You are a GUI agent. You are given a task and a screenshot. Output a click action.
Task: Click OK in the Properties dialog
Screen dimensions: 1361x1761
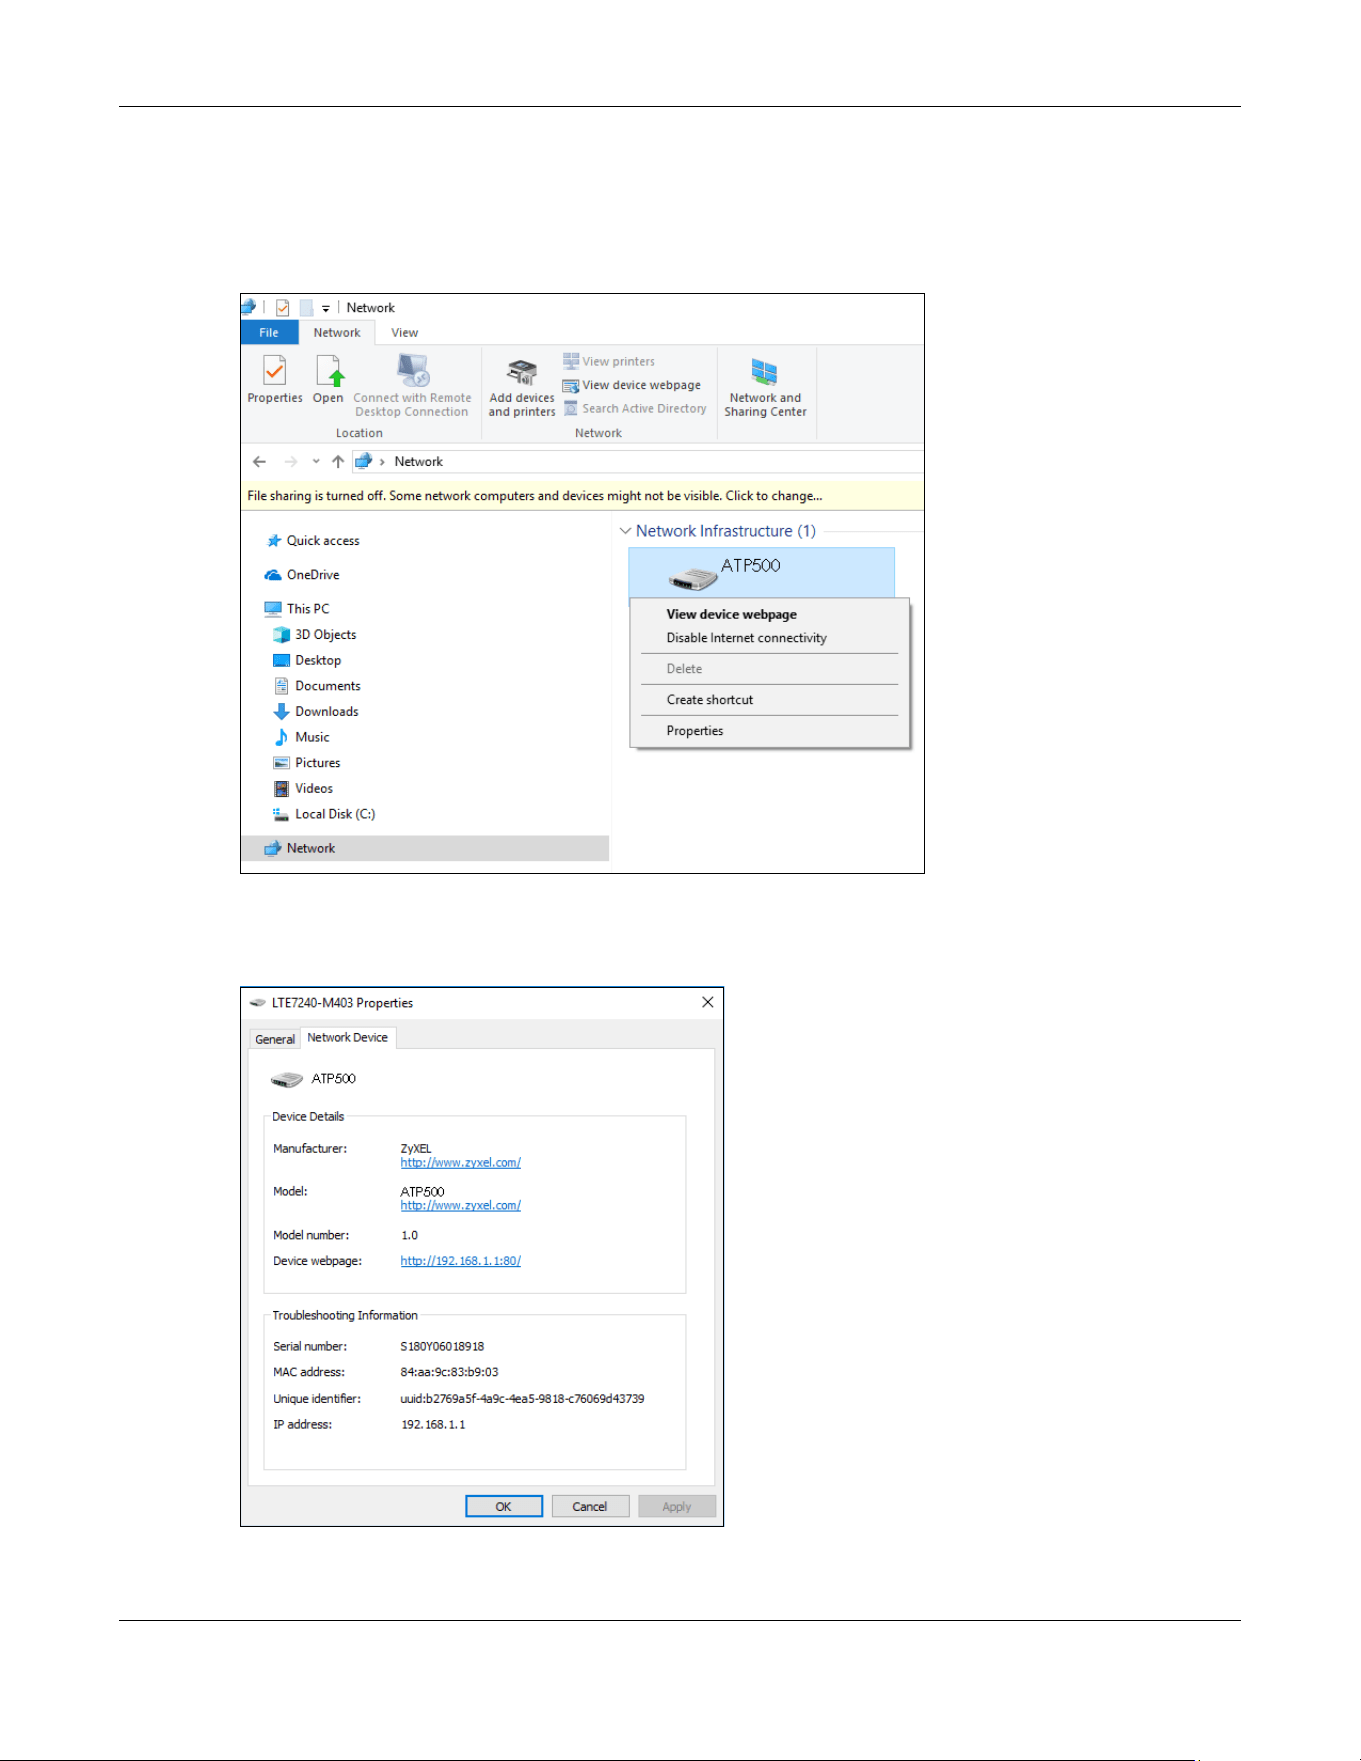[504, 1506]
